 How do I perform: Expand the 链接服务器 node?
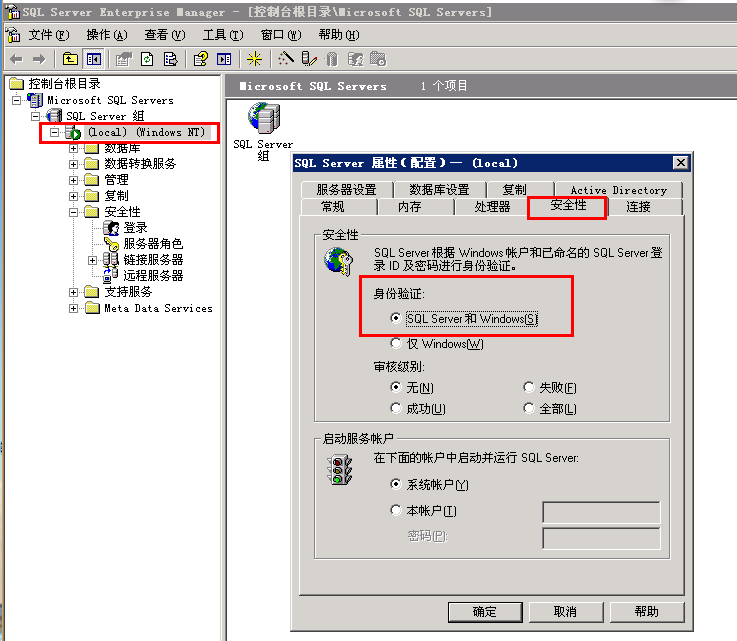pos(93,260)
